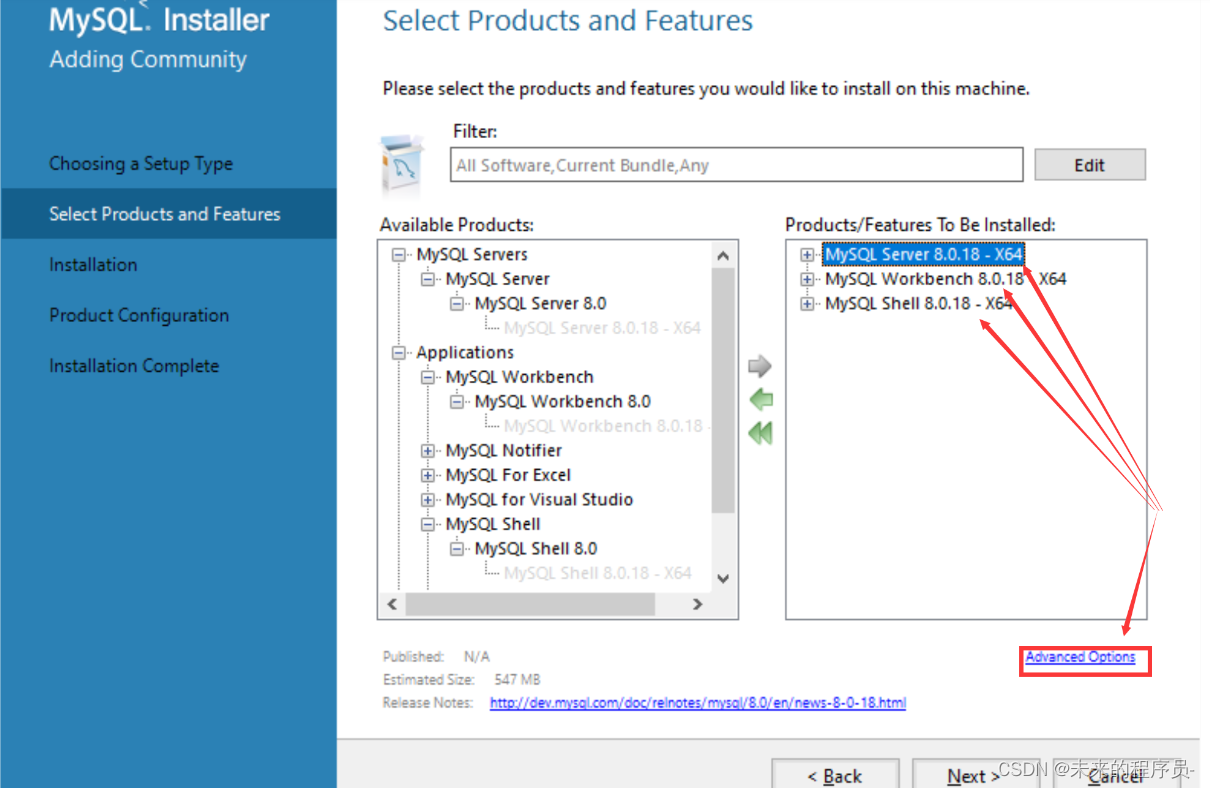Collapse the Applications tree node

point(400,353)
